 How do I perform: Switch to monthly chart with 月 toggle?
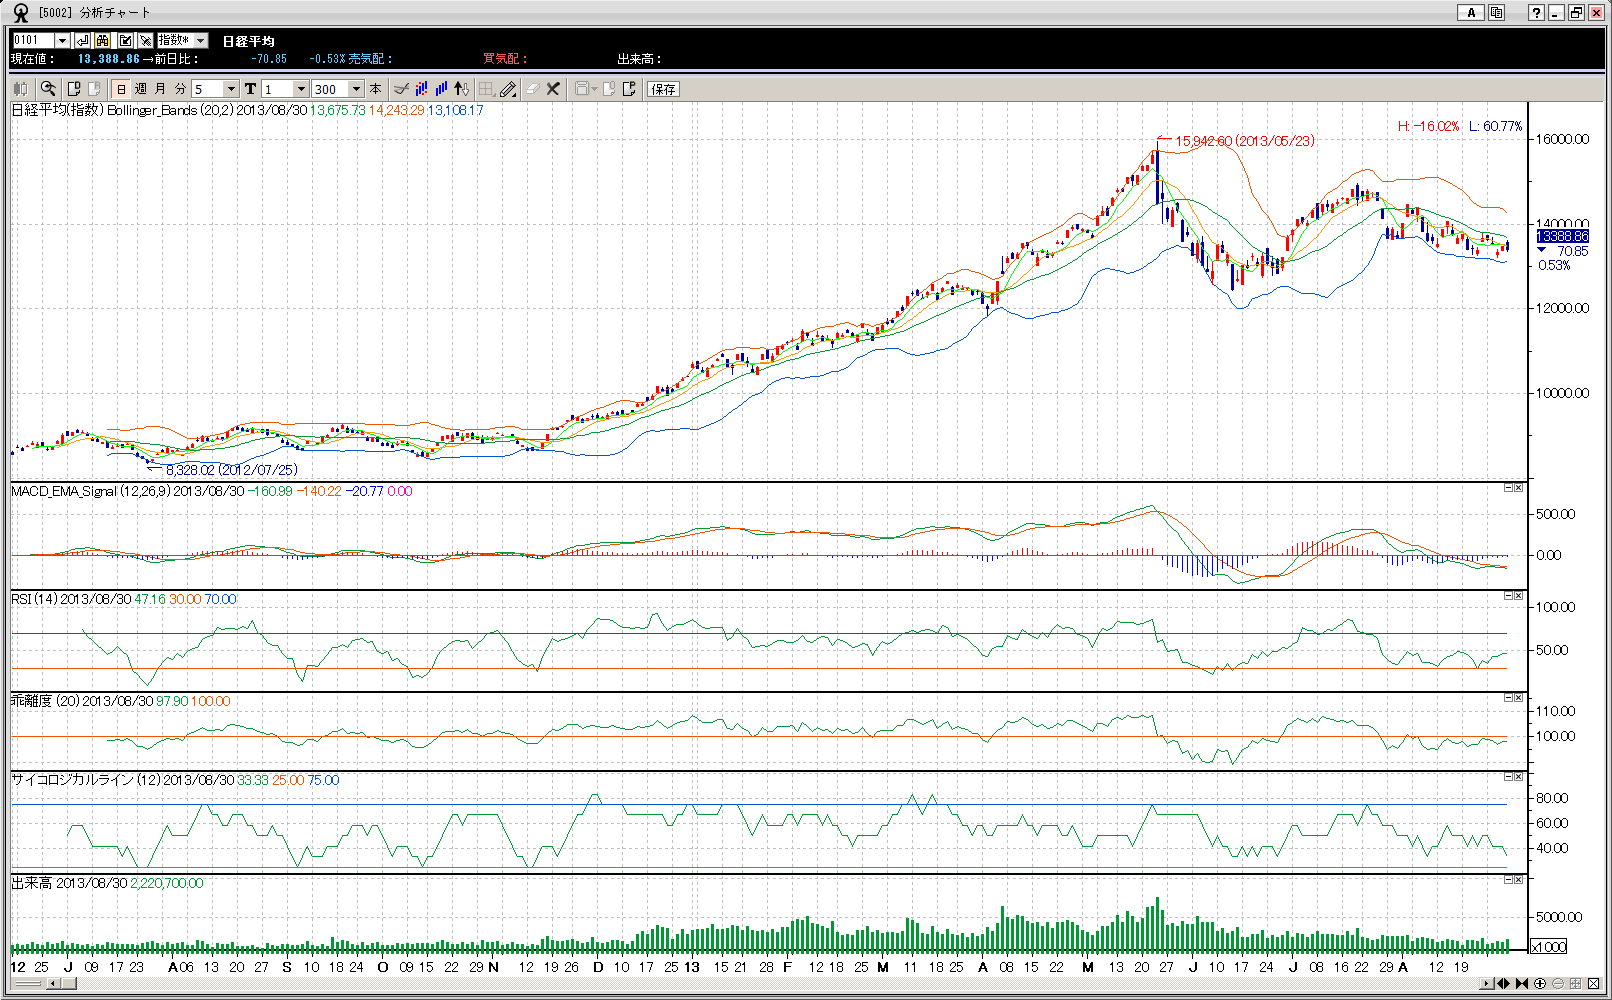pyautogui.click(x=160, y=89)
